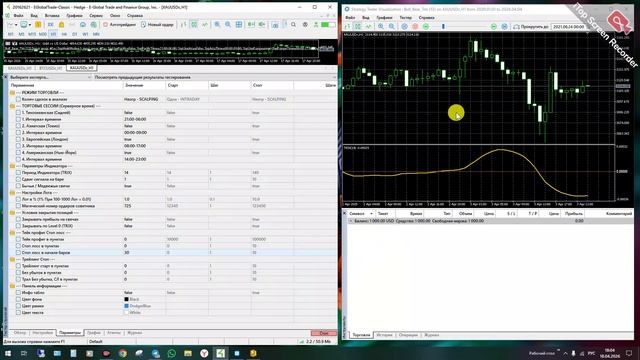Viewport: 640px width, 360px height.
Task: Select value 30 of 'Стоп лосс в начале баров'
Action: tap(144, 253)
